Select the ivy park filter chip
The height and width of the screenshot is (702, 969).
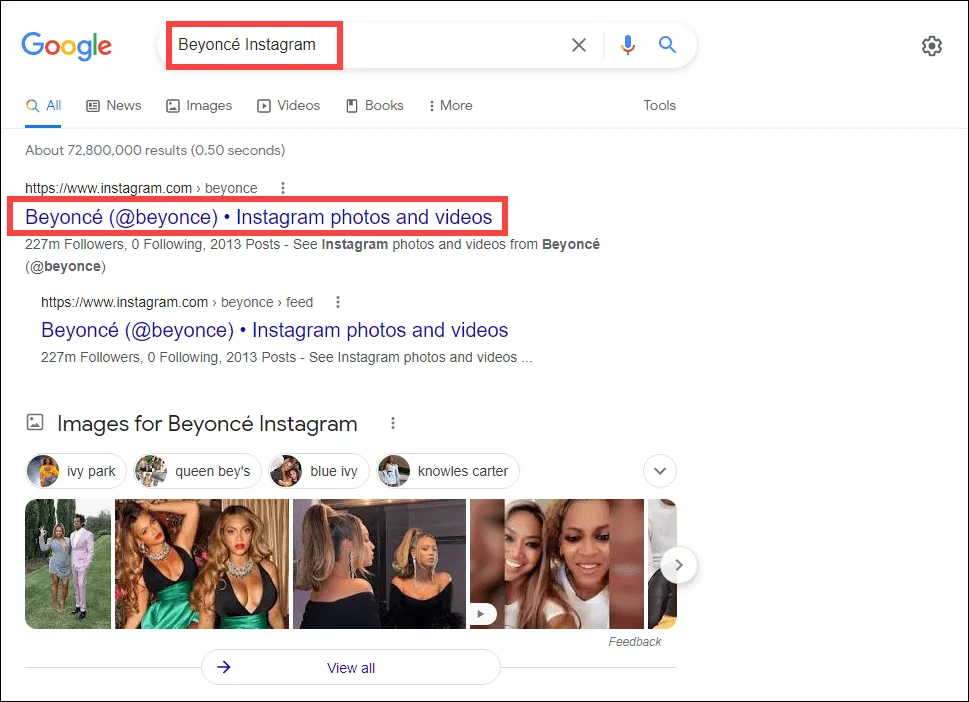point(76,471)
